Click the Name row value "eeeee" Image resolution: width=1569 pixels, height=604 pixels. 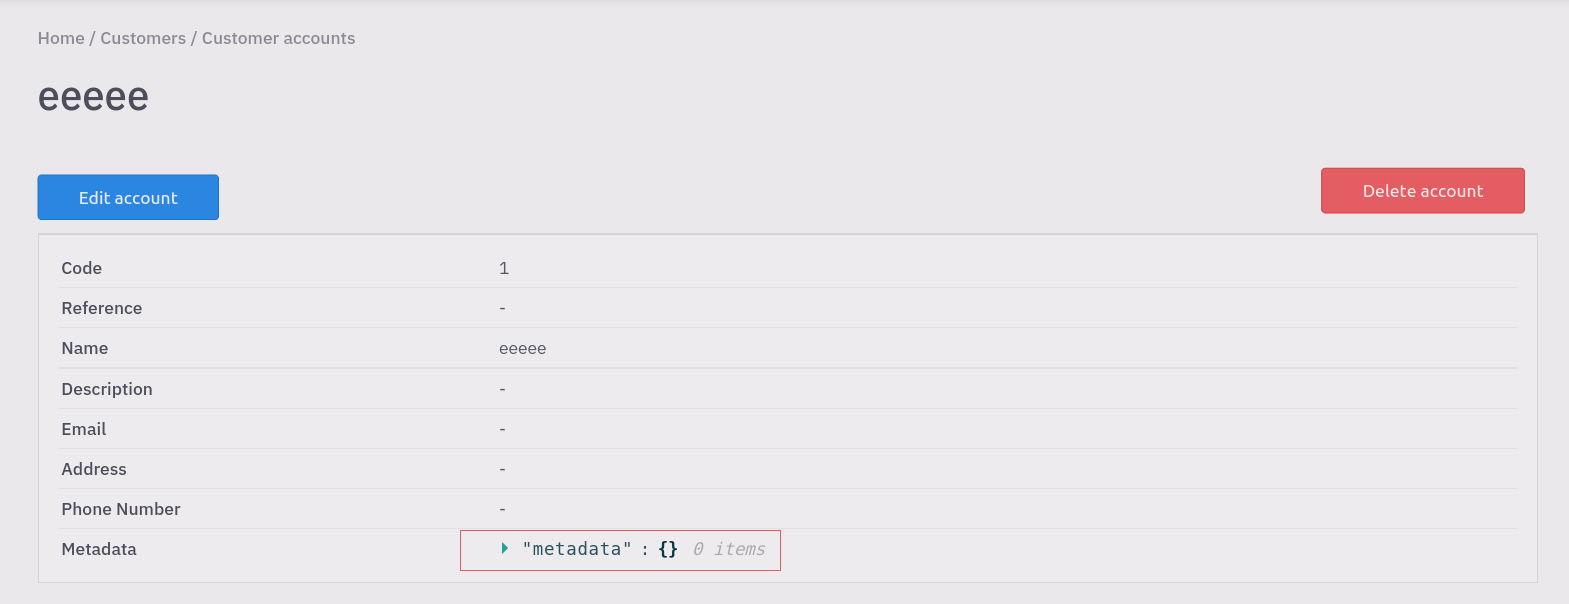click(522, 348)
